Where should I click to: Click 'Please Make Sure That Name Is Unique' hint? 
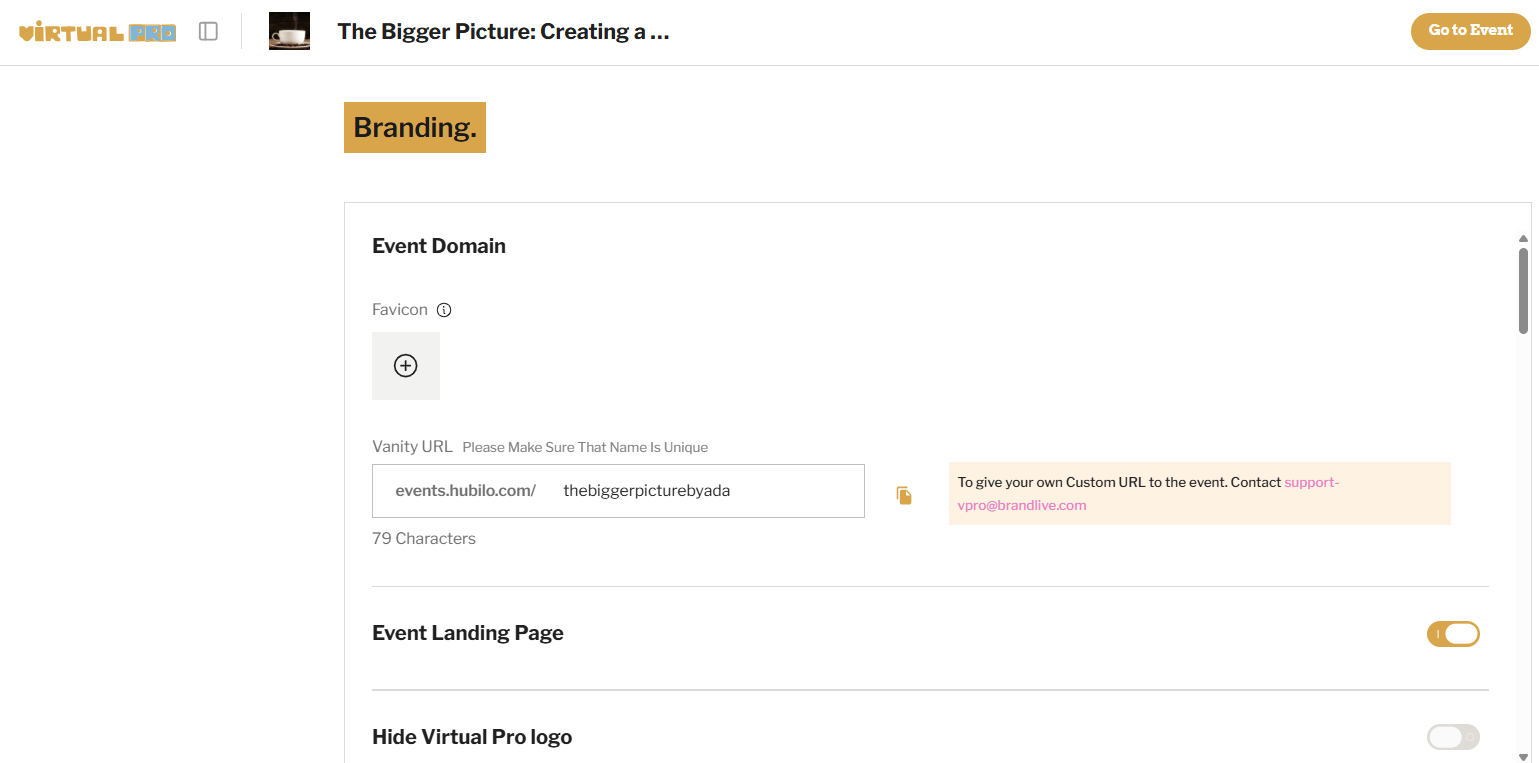(585, 447)
